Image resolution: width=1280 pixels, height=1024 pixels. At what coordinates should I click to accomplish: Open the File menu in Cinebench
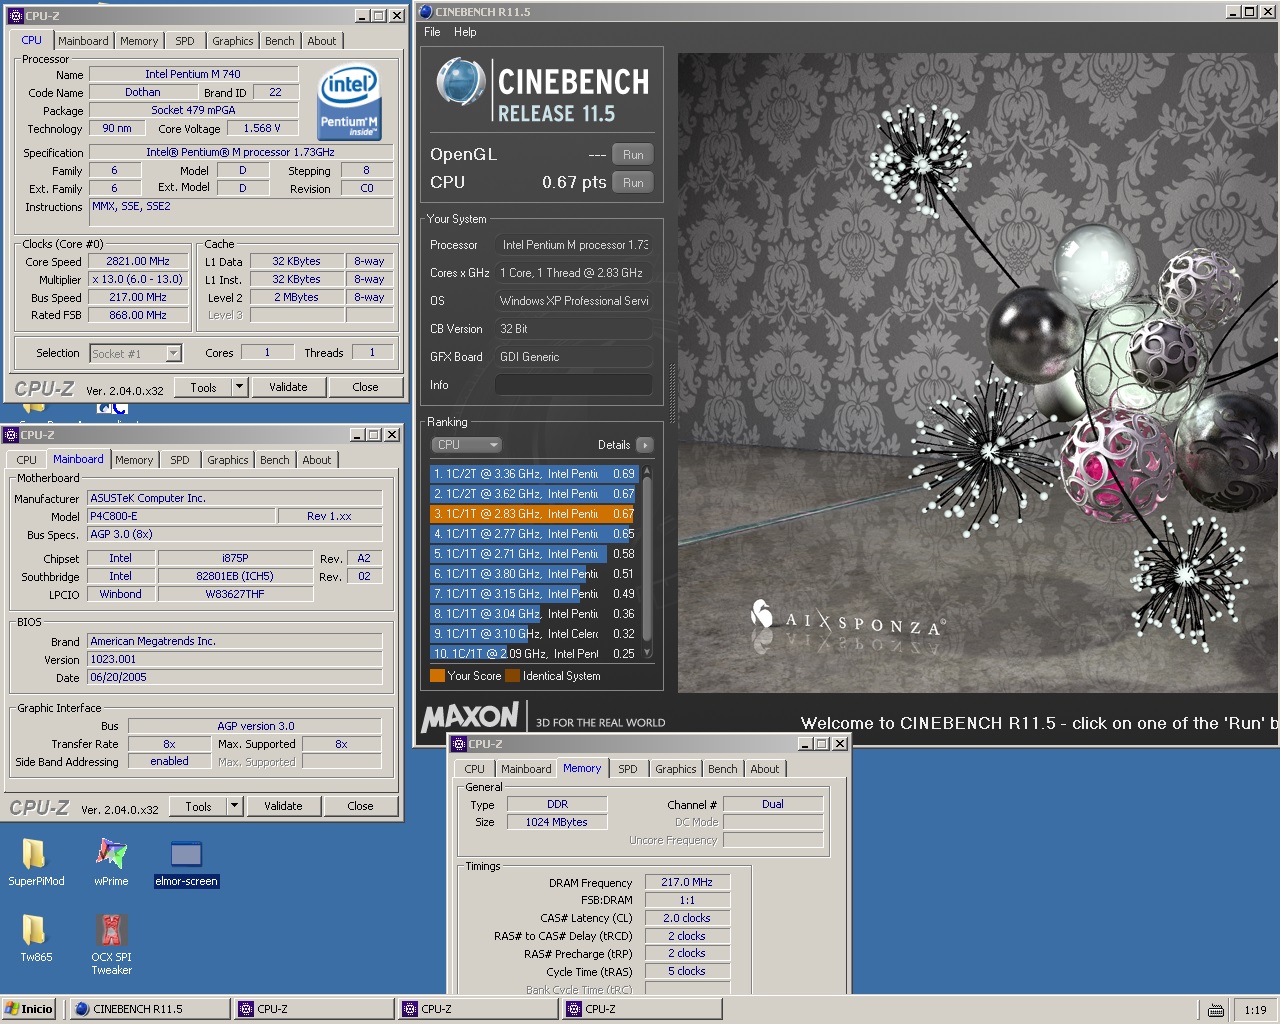432,32
